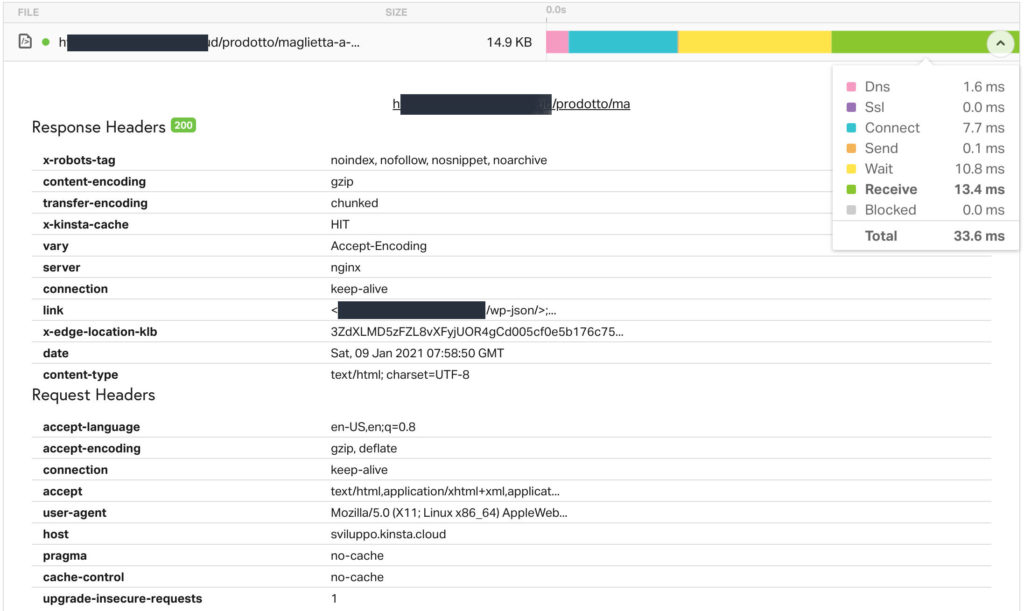Click the orange Send legend swatch
1024x611 pixels.
pos(851,148)
